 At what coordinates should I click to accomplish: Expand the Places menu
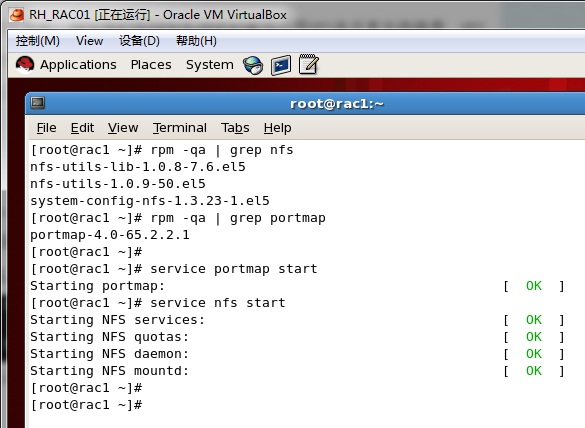(x=151, y=65)
